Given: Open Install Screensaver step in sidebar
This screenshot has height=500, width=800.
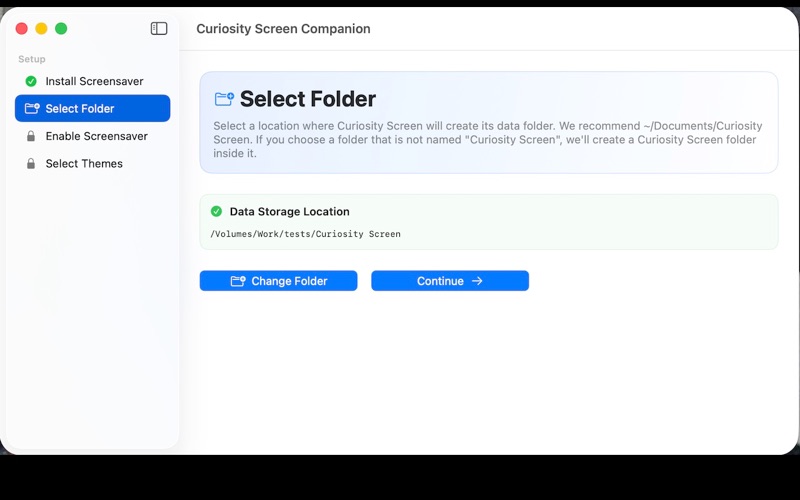Looking at the screenshot, I should coord(92,81).
